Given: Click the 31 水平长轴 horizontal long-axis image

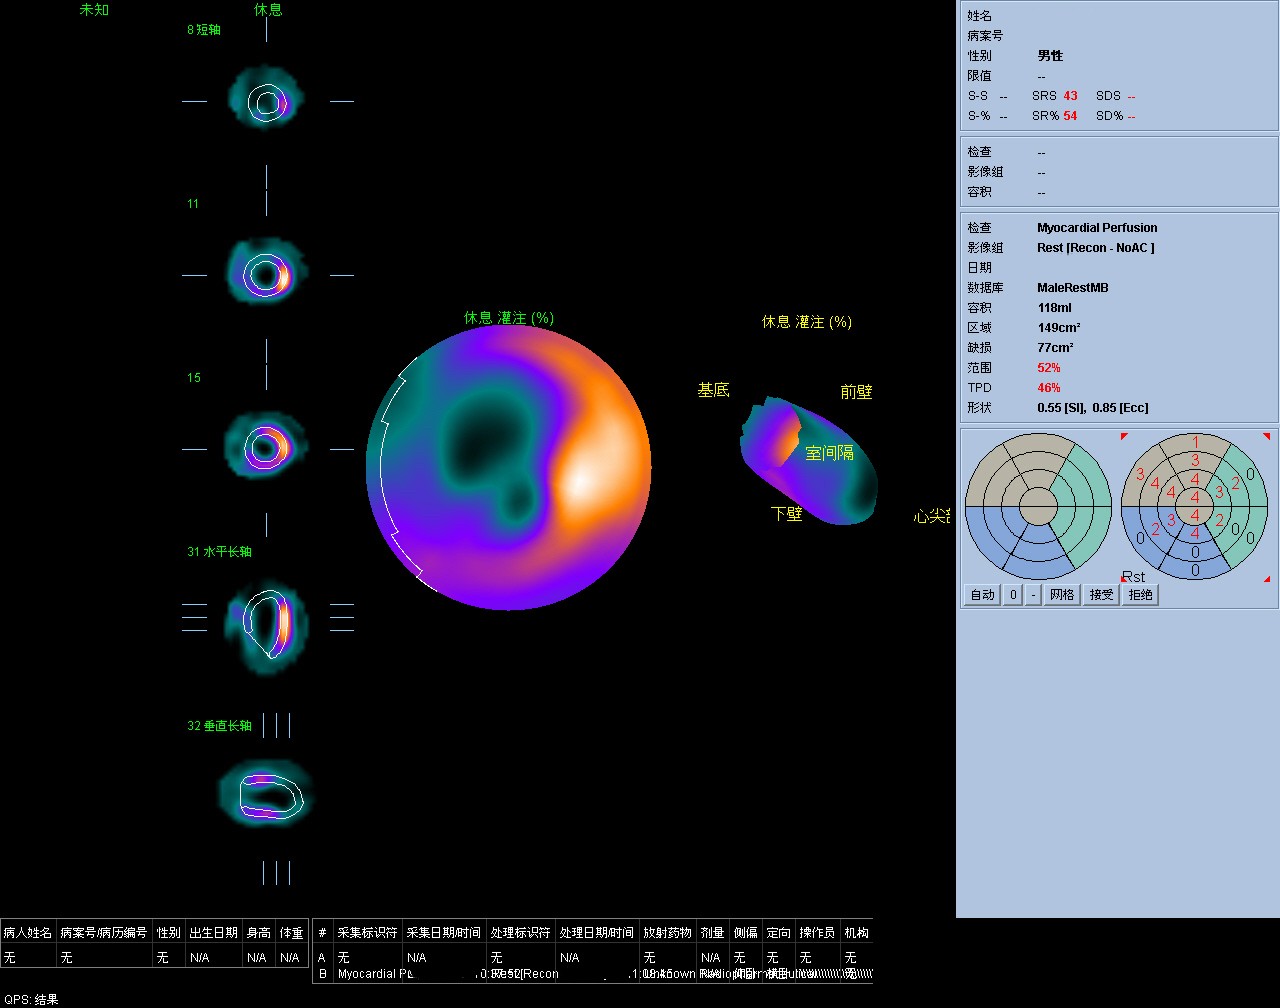Looking at the screenshot, I should click(x=266, y=620).
